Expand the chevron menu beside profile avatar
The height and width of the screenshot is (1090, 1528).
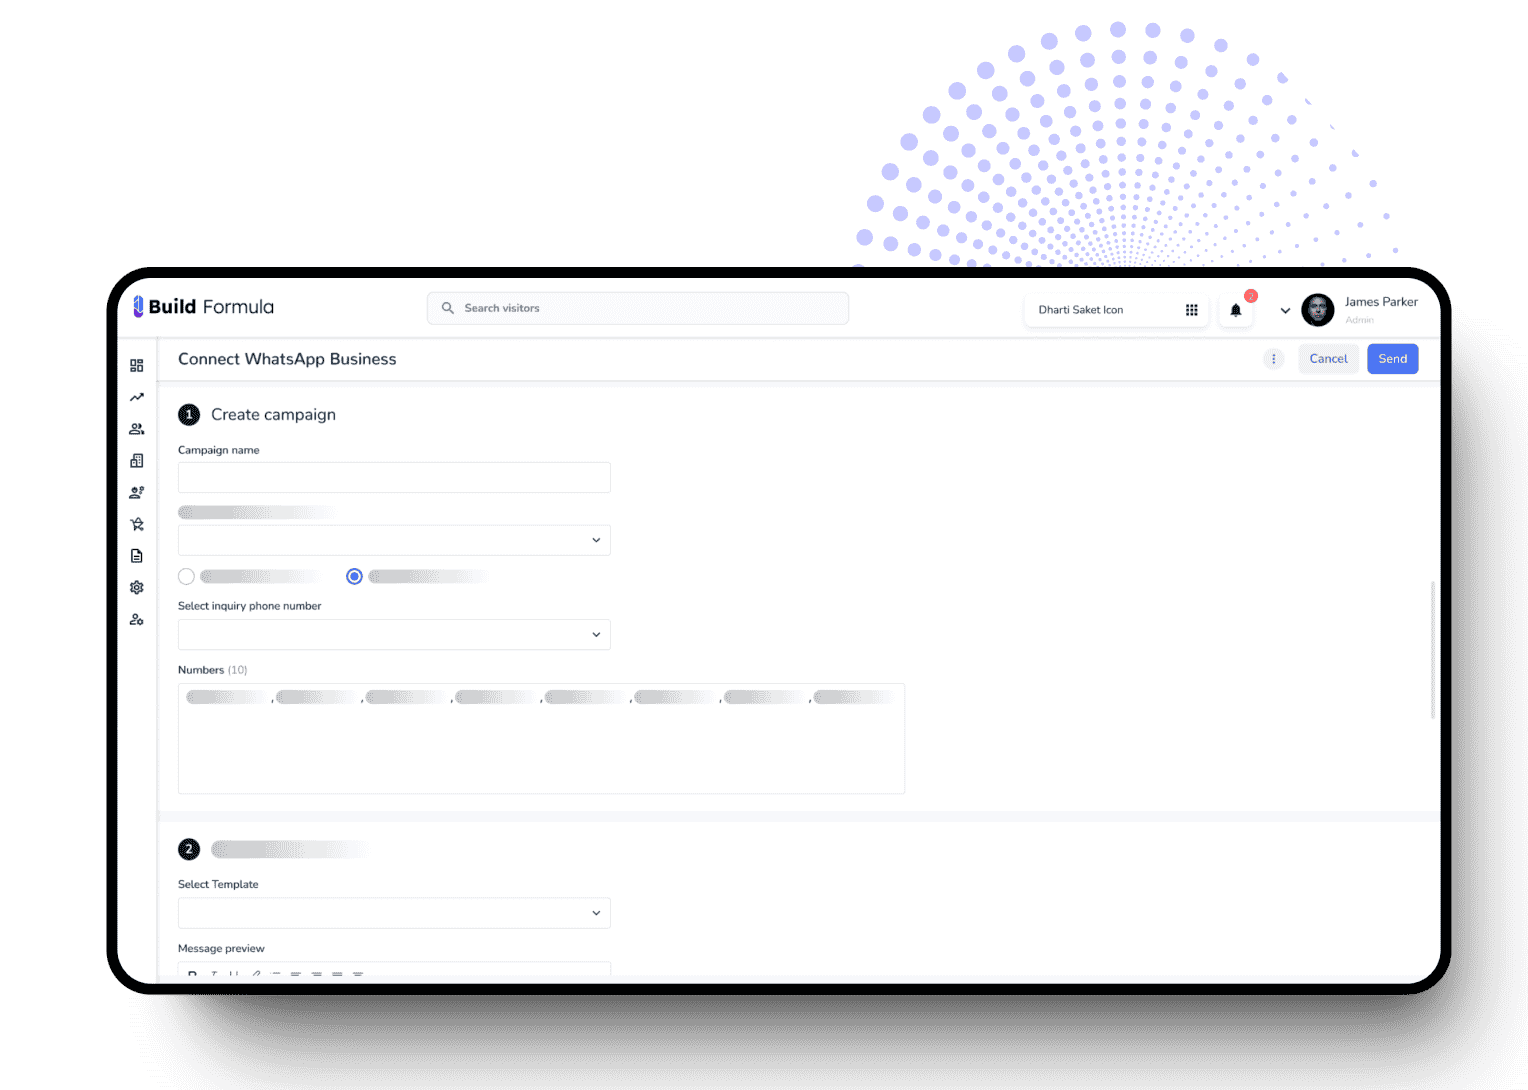tap(1285, 311)
